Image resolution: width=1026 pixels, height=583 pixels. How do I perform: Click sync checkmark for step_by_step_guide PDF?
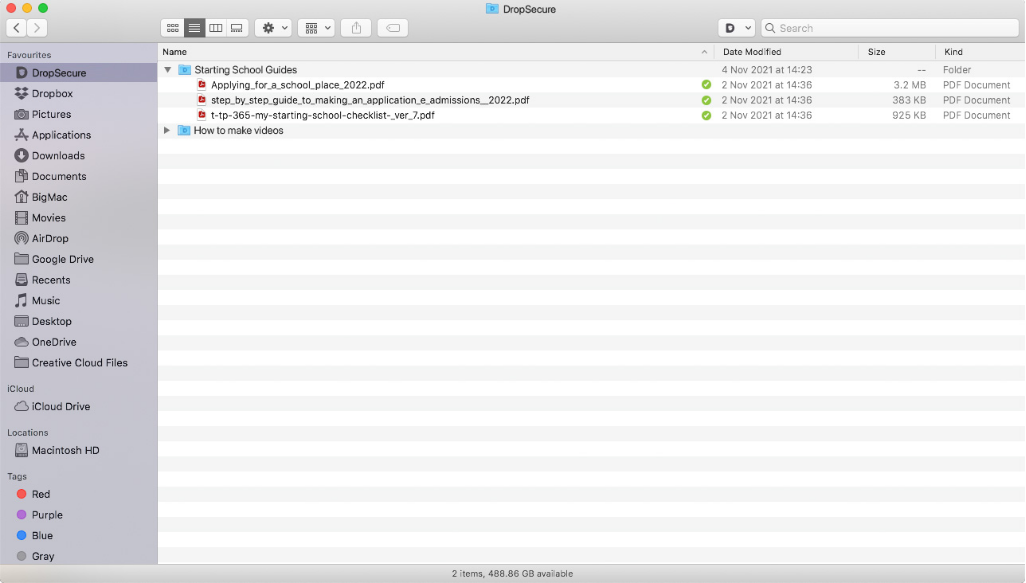(x=706, y=100)
